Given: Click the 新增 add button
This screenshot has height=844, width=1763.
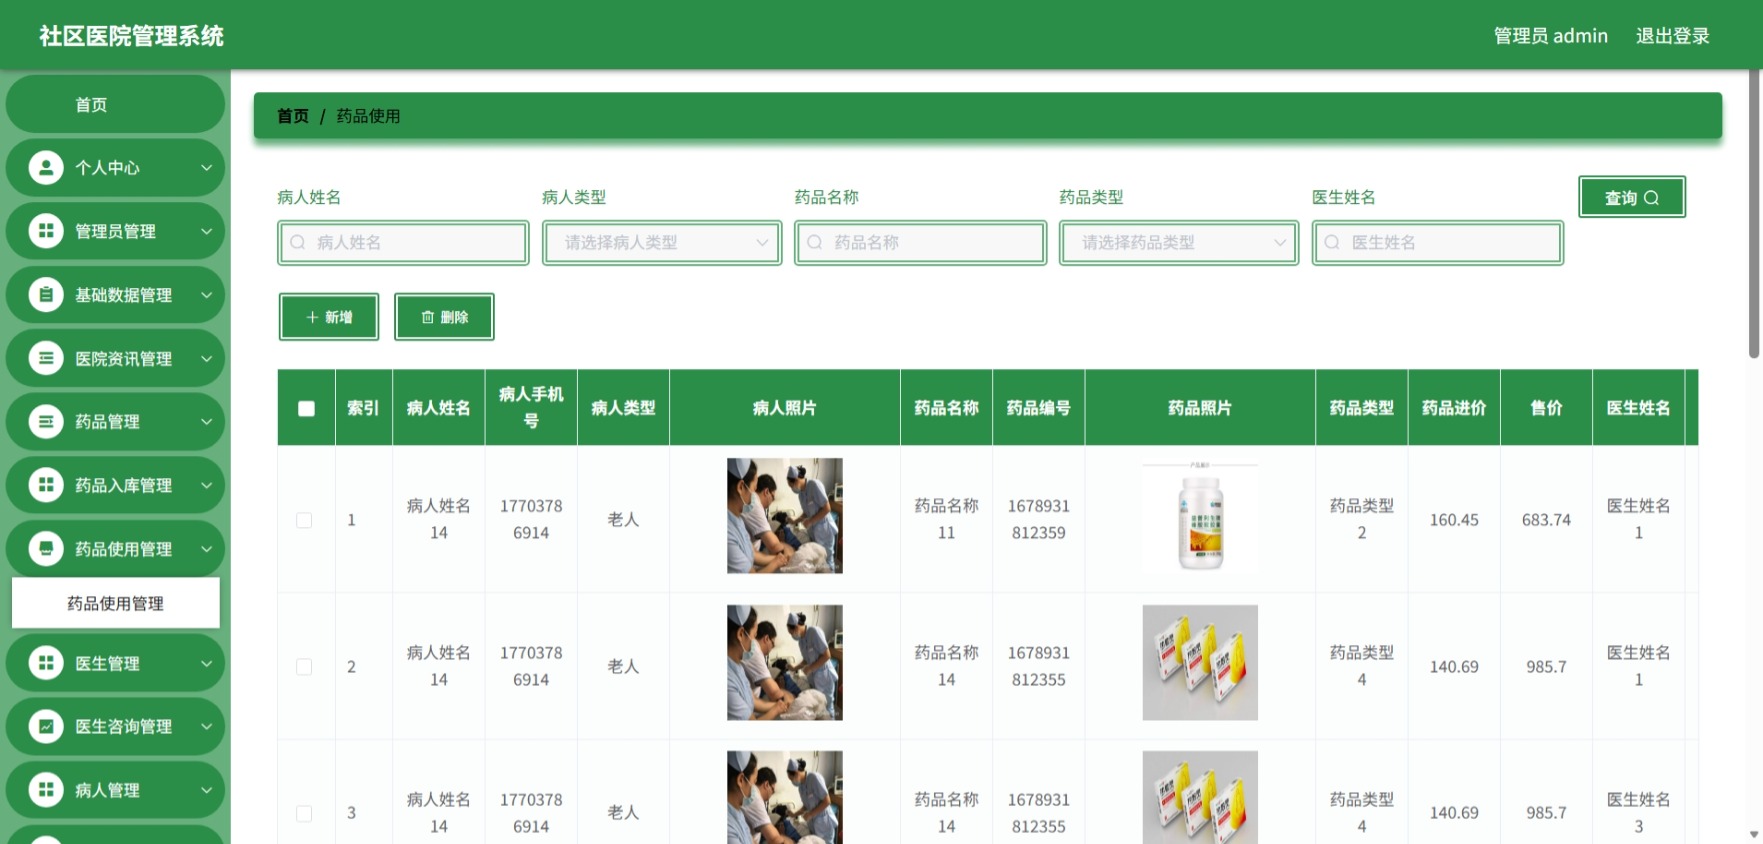Looking at the screenshot, I should 329,317.
